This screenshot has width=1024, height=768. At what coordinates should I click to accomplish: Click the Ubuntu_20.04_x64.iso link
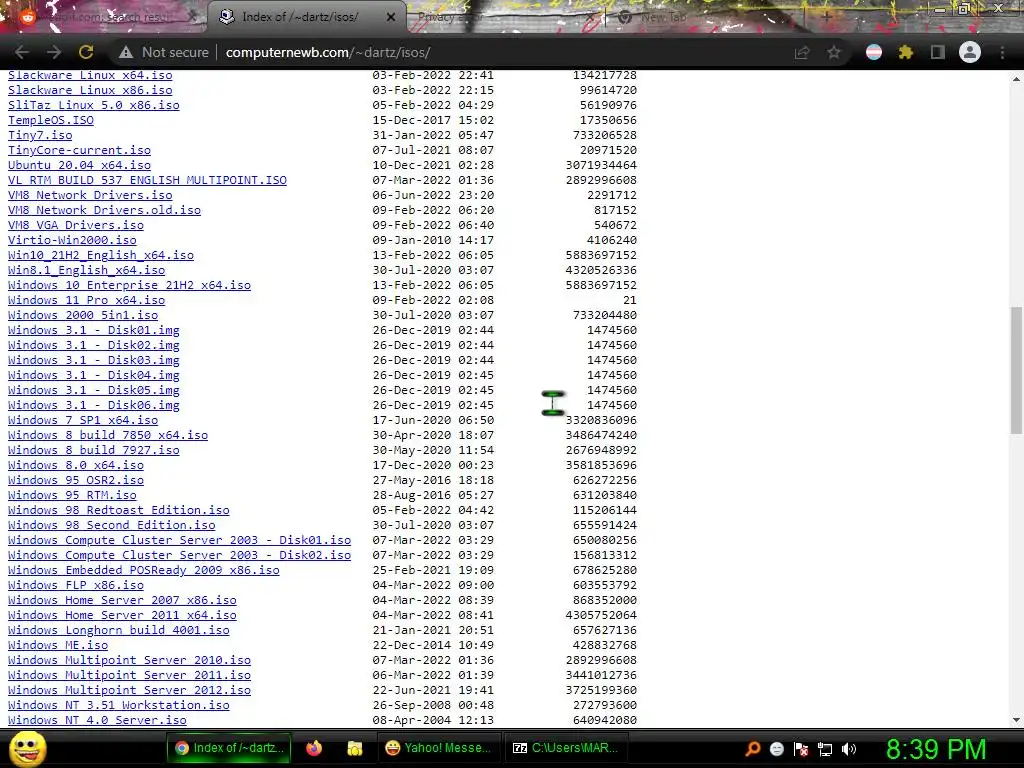(x=79, y=165)
